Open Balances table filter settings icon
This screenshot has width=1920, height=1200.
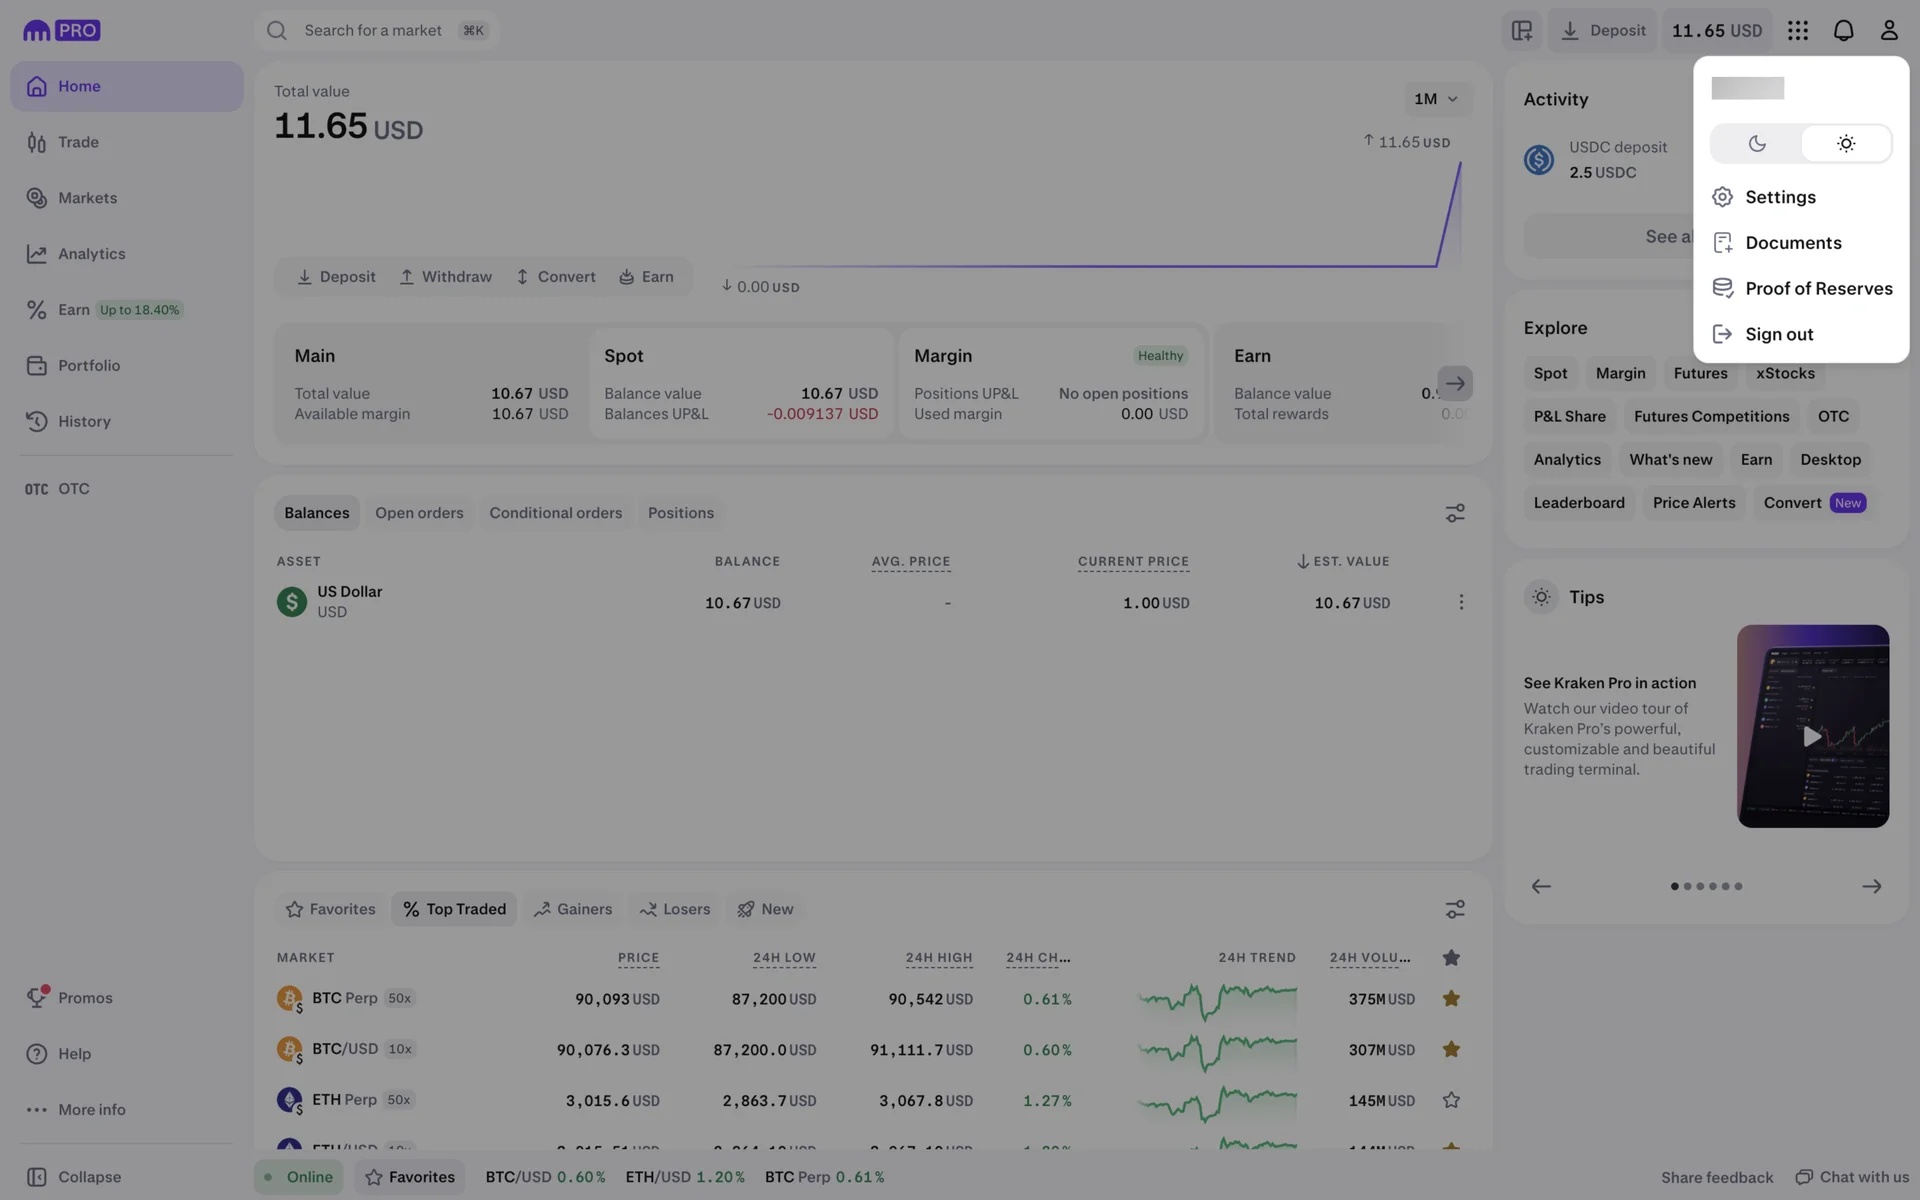click(x=1455, y=513)
